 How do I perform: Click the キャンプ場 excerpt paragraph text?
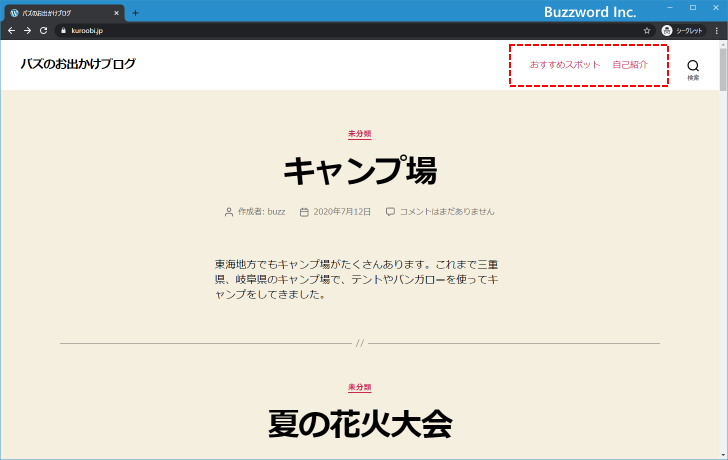[356, 279]
